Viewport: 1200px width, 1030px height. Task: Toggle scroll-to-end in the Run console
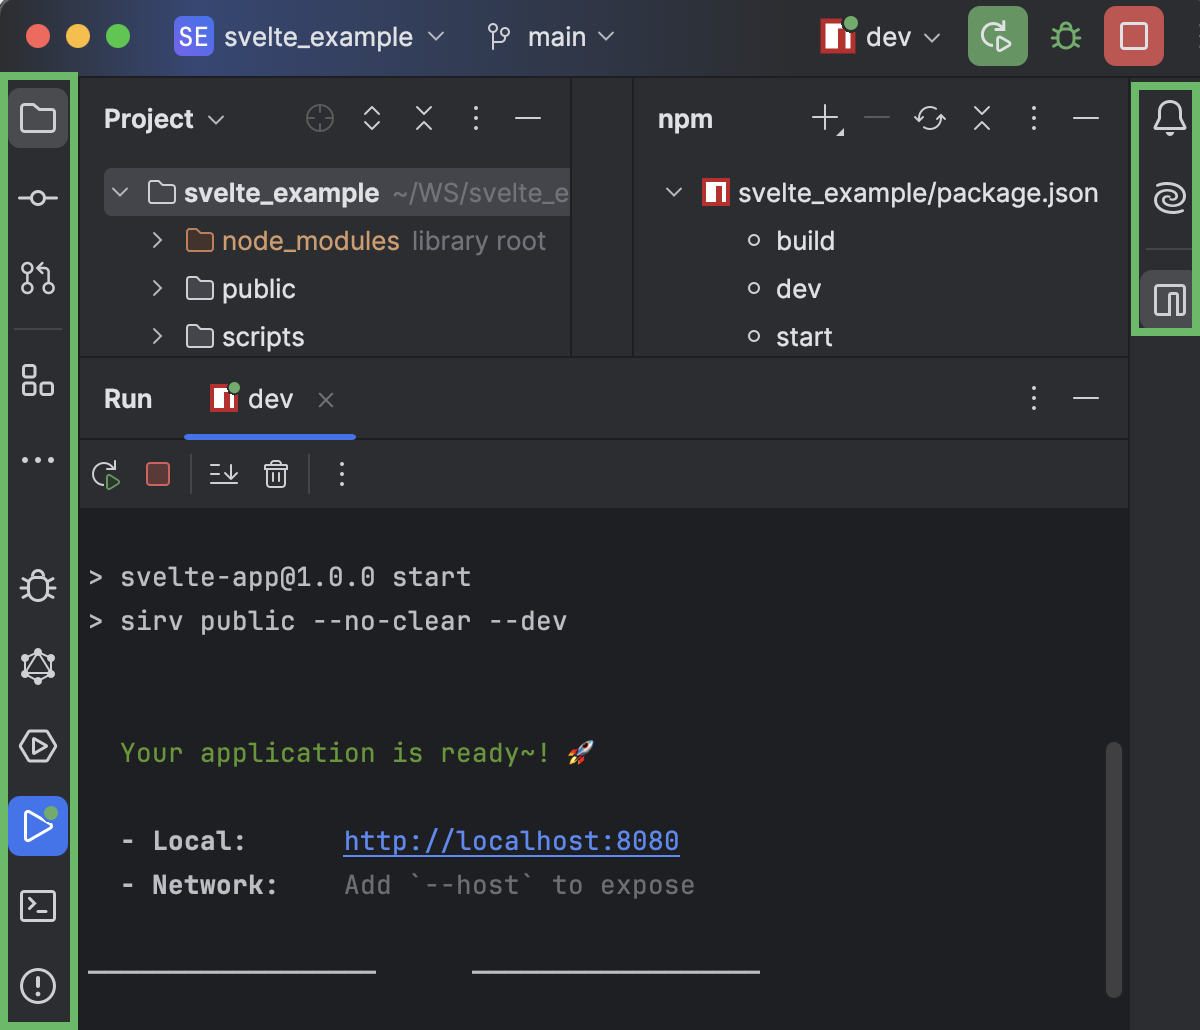click(223, 474)
